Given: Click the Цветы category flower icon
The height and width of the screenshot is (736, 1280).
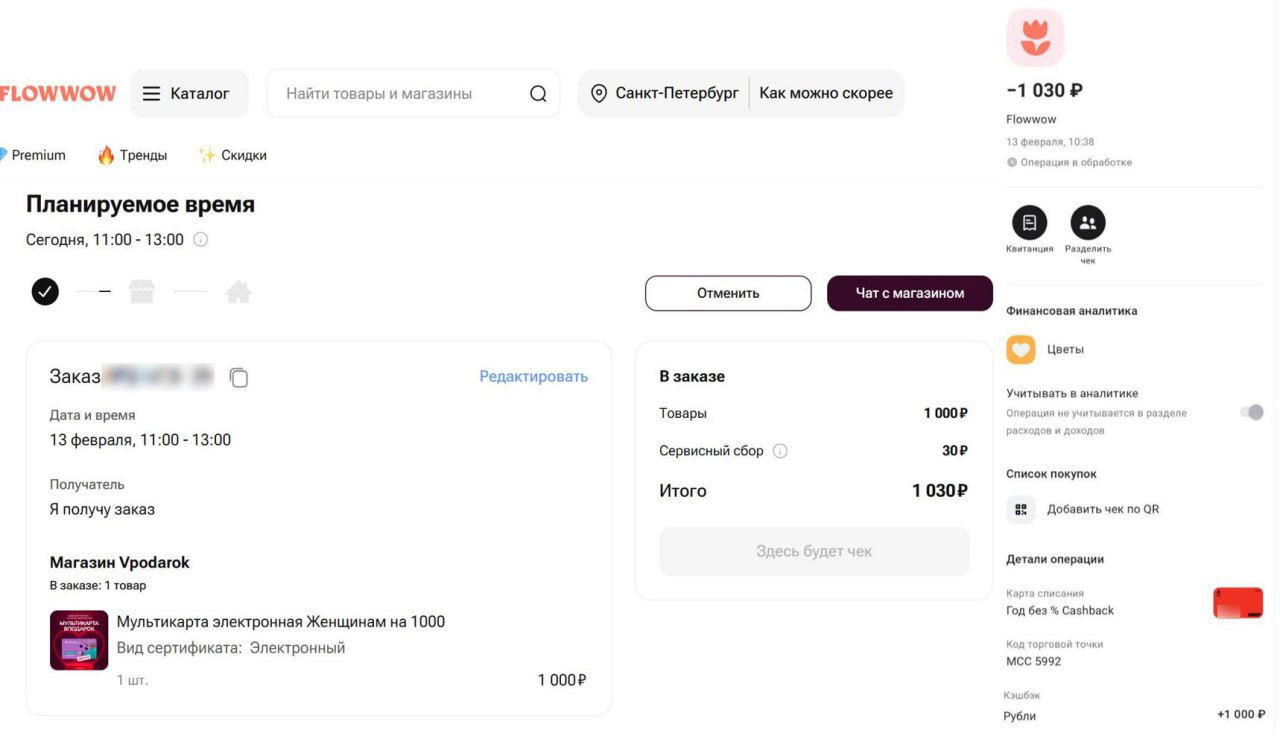Looking at the screenshot, I should (1020, 349).
